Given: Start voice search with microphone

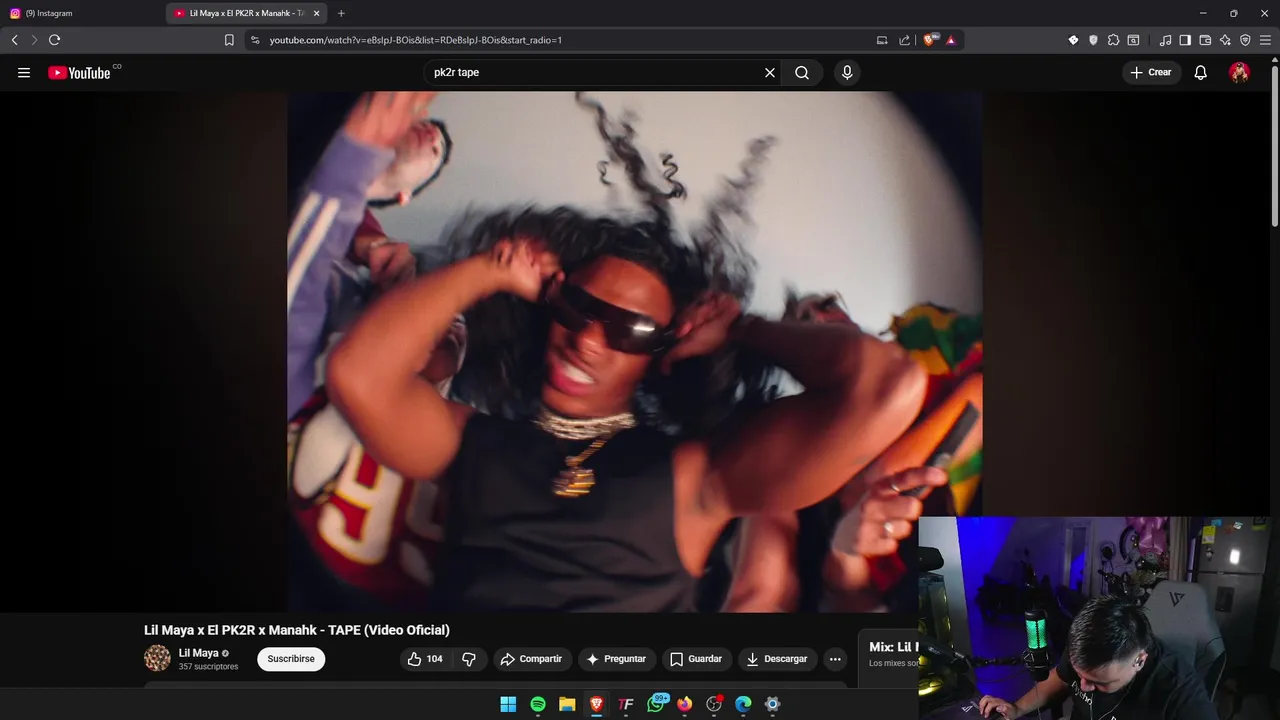Looking at the screenshot, I should pos(847,73).
